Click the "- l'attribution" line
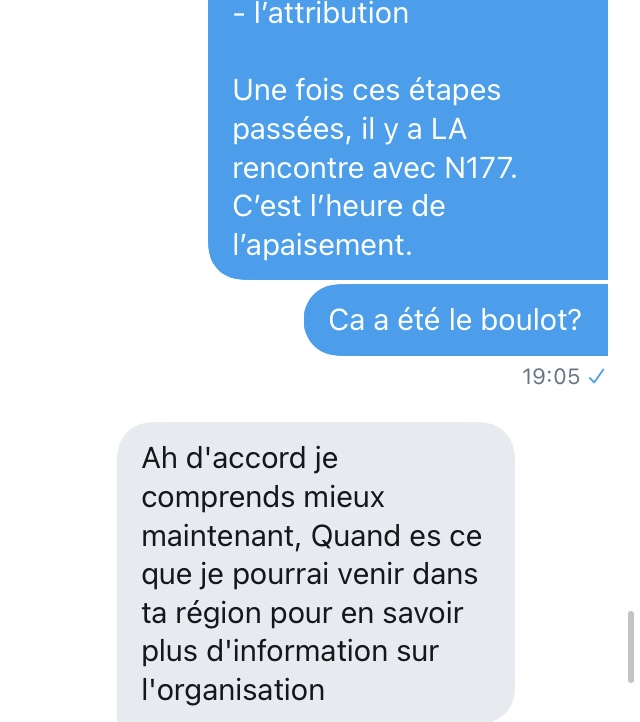This screenshot has height=722, width=640. (x=320, y=13)
